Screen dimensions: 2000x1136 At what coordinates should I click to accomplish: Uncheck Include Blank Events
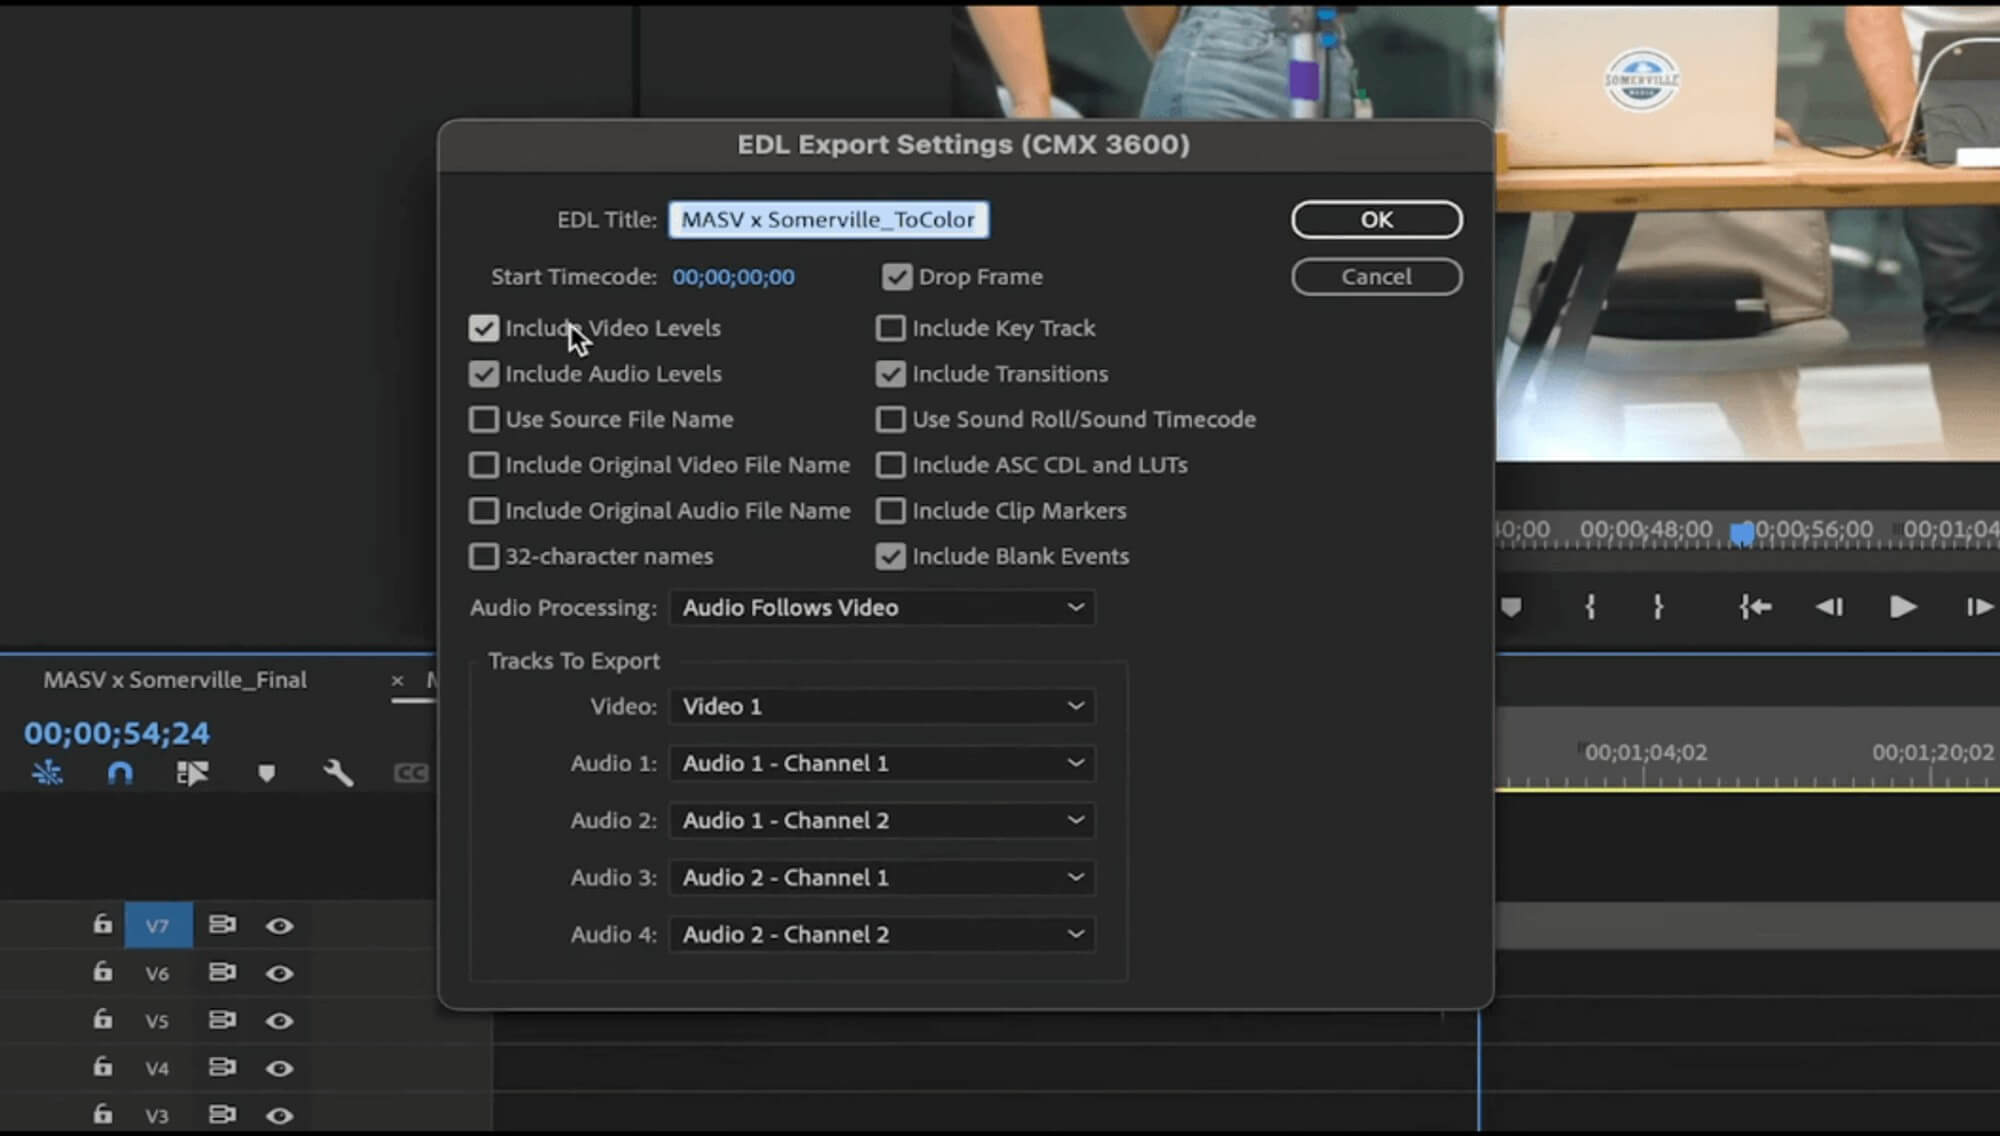pos(890,556)
